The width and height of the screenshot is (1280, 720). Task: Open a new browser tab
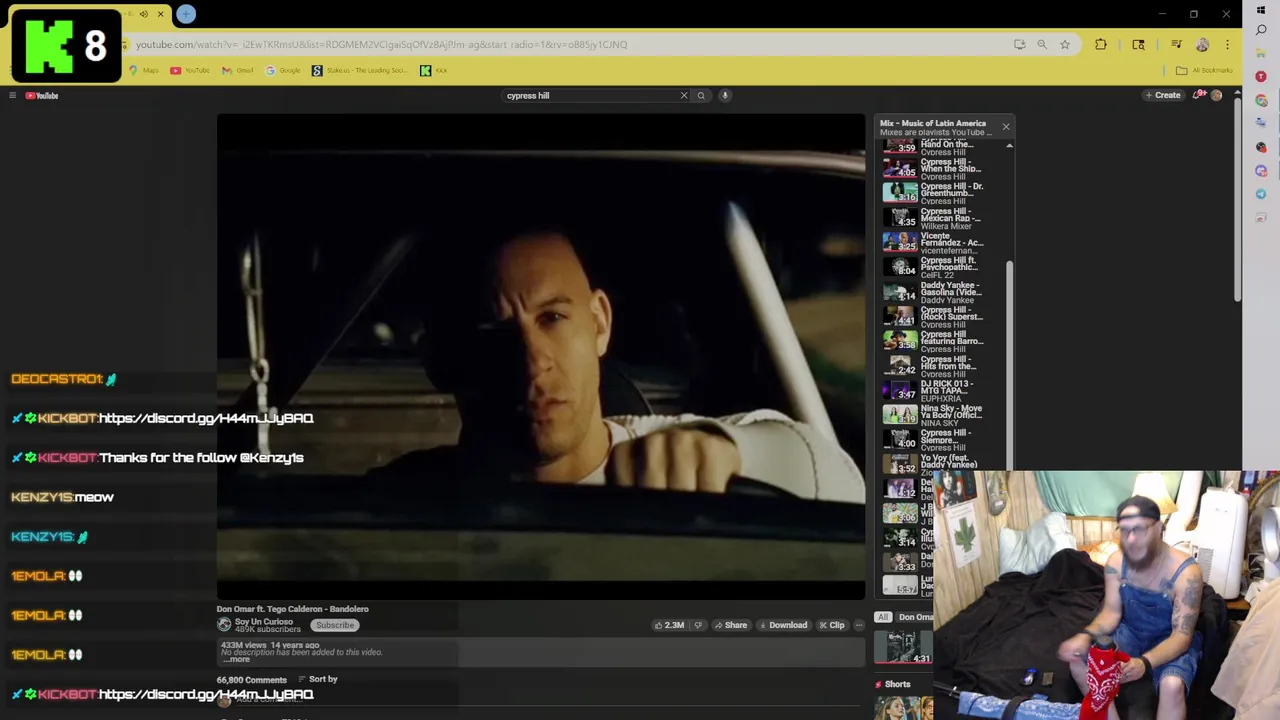click(x=186, y=14)
